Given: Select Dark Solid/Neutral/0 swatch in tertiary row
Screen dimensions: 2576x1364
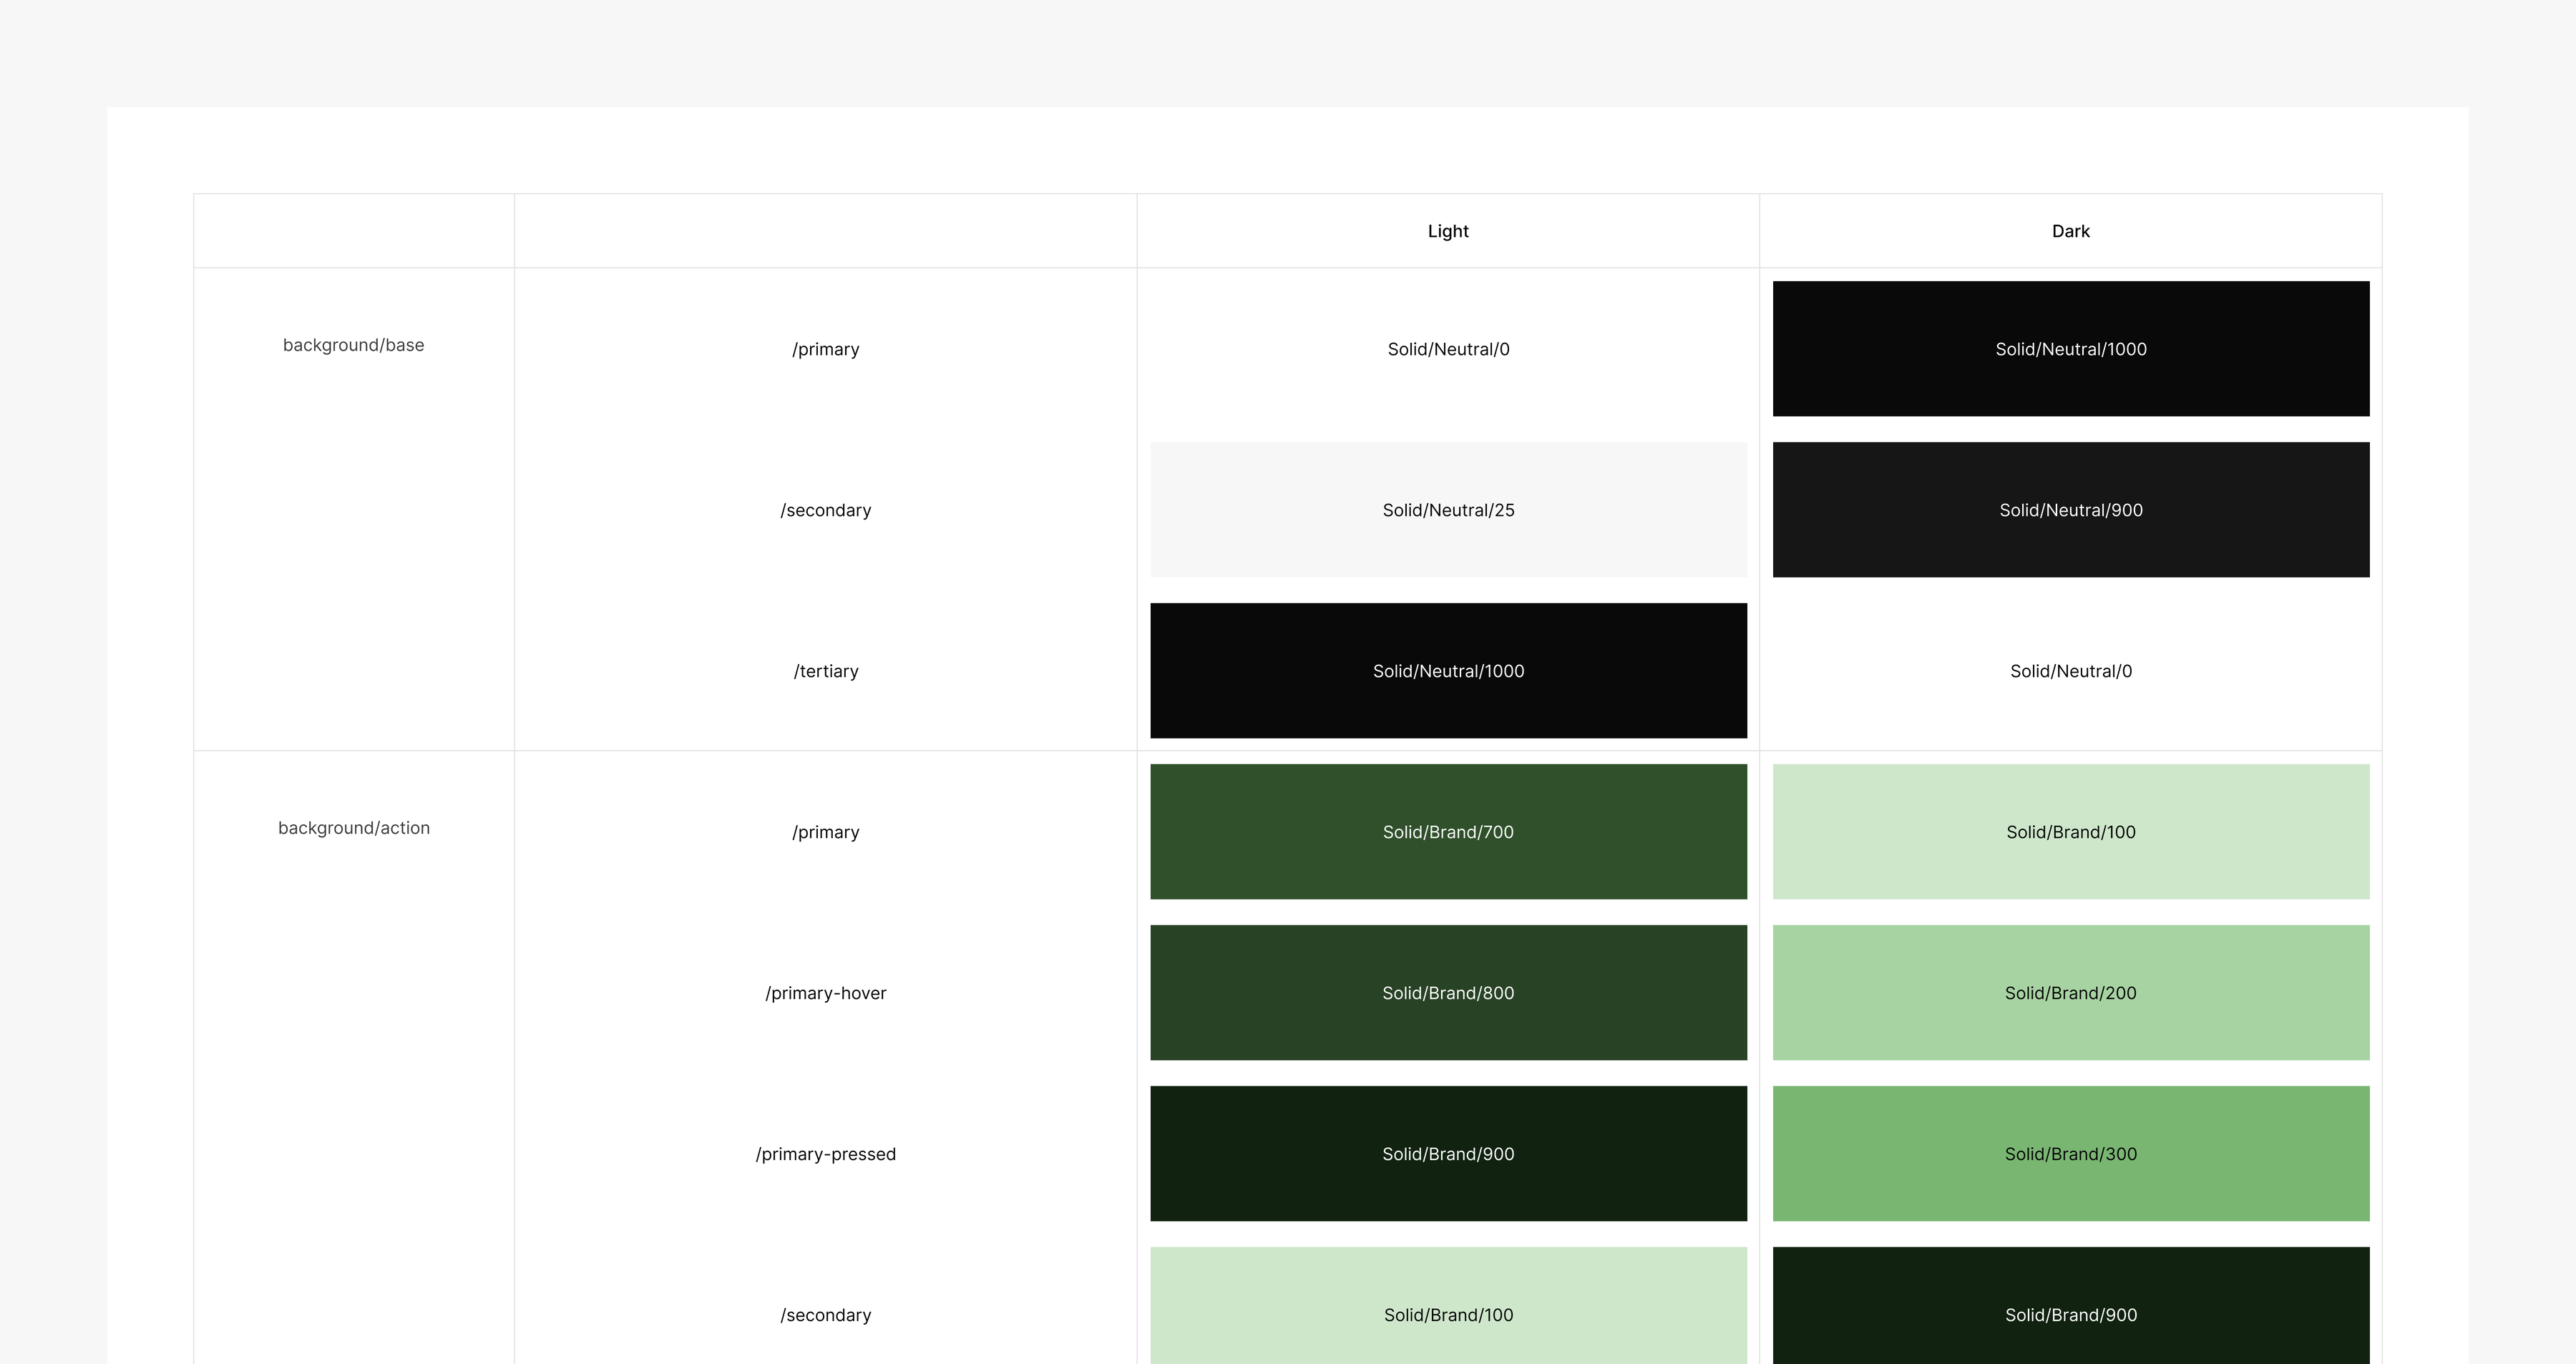Looking at the screenshot, I should 2071,671.
